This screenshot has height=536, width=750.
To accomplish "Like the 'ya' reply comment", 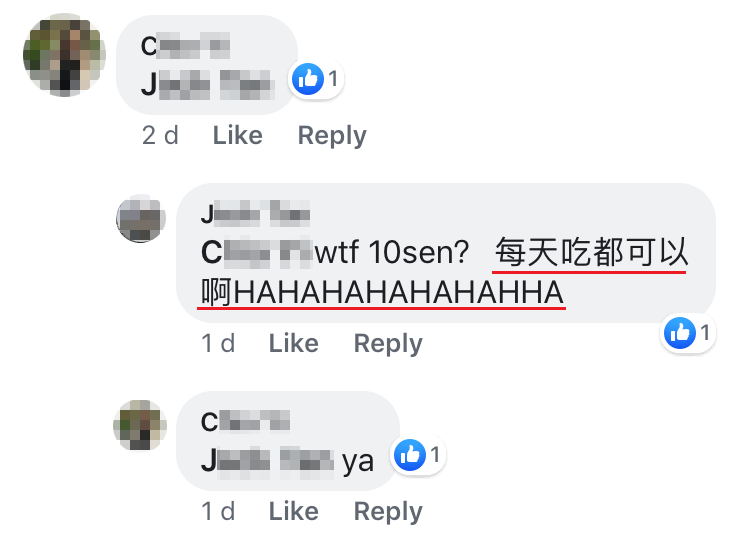I will [x=294, y=512].
